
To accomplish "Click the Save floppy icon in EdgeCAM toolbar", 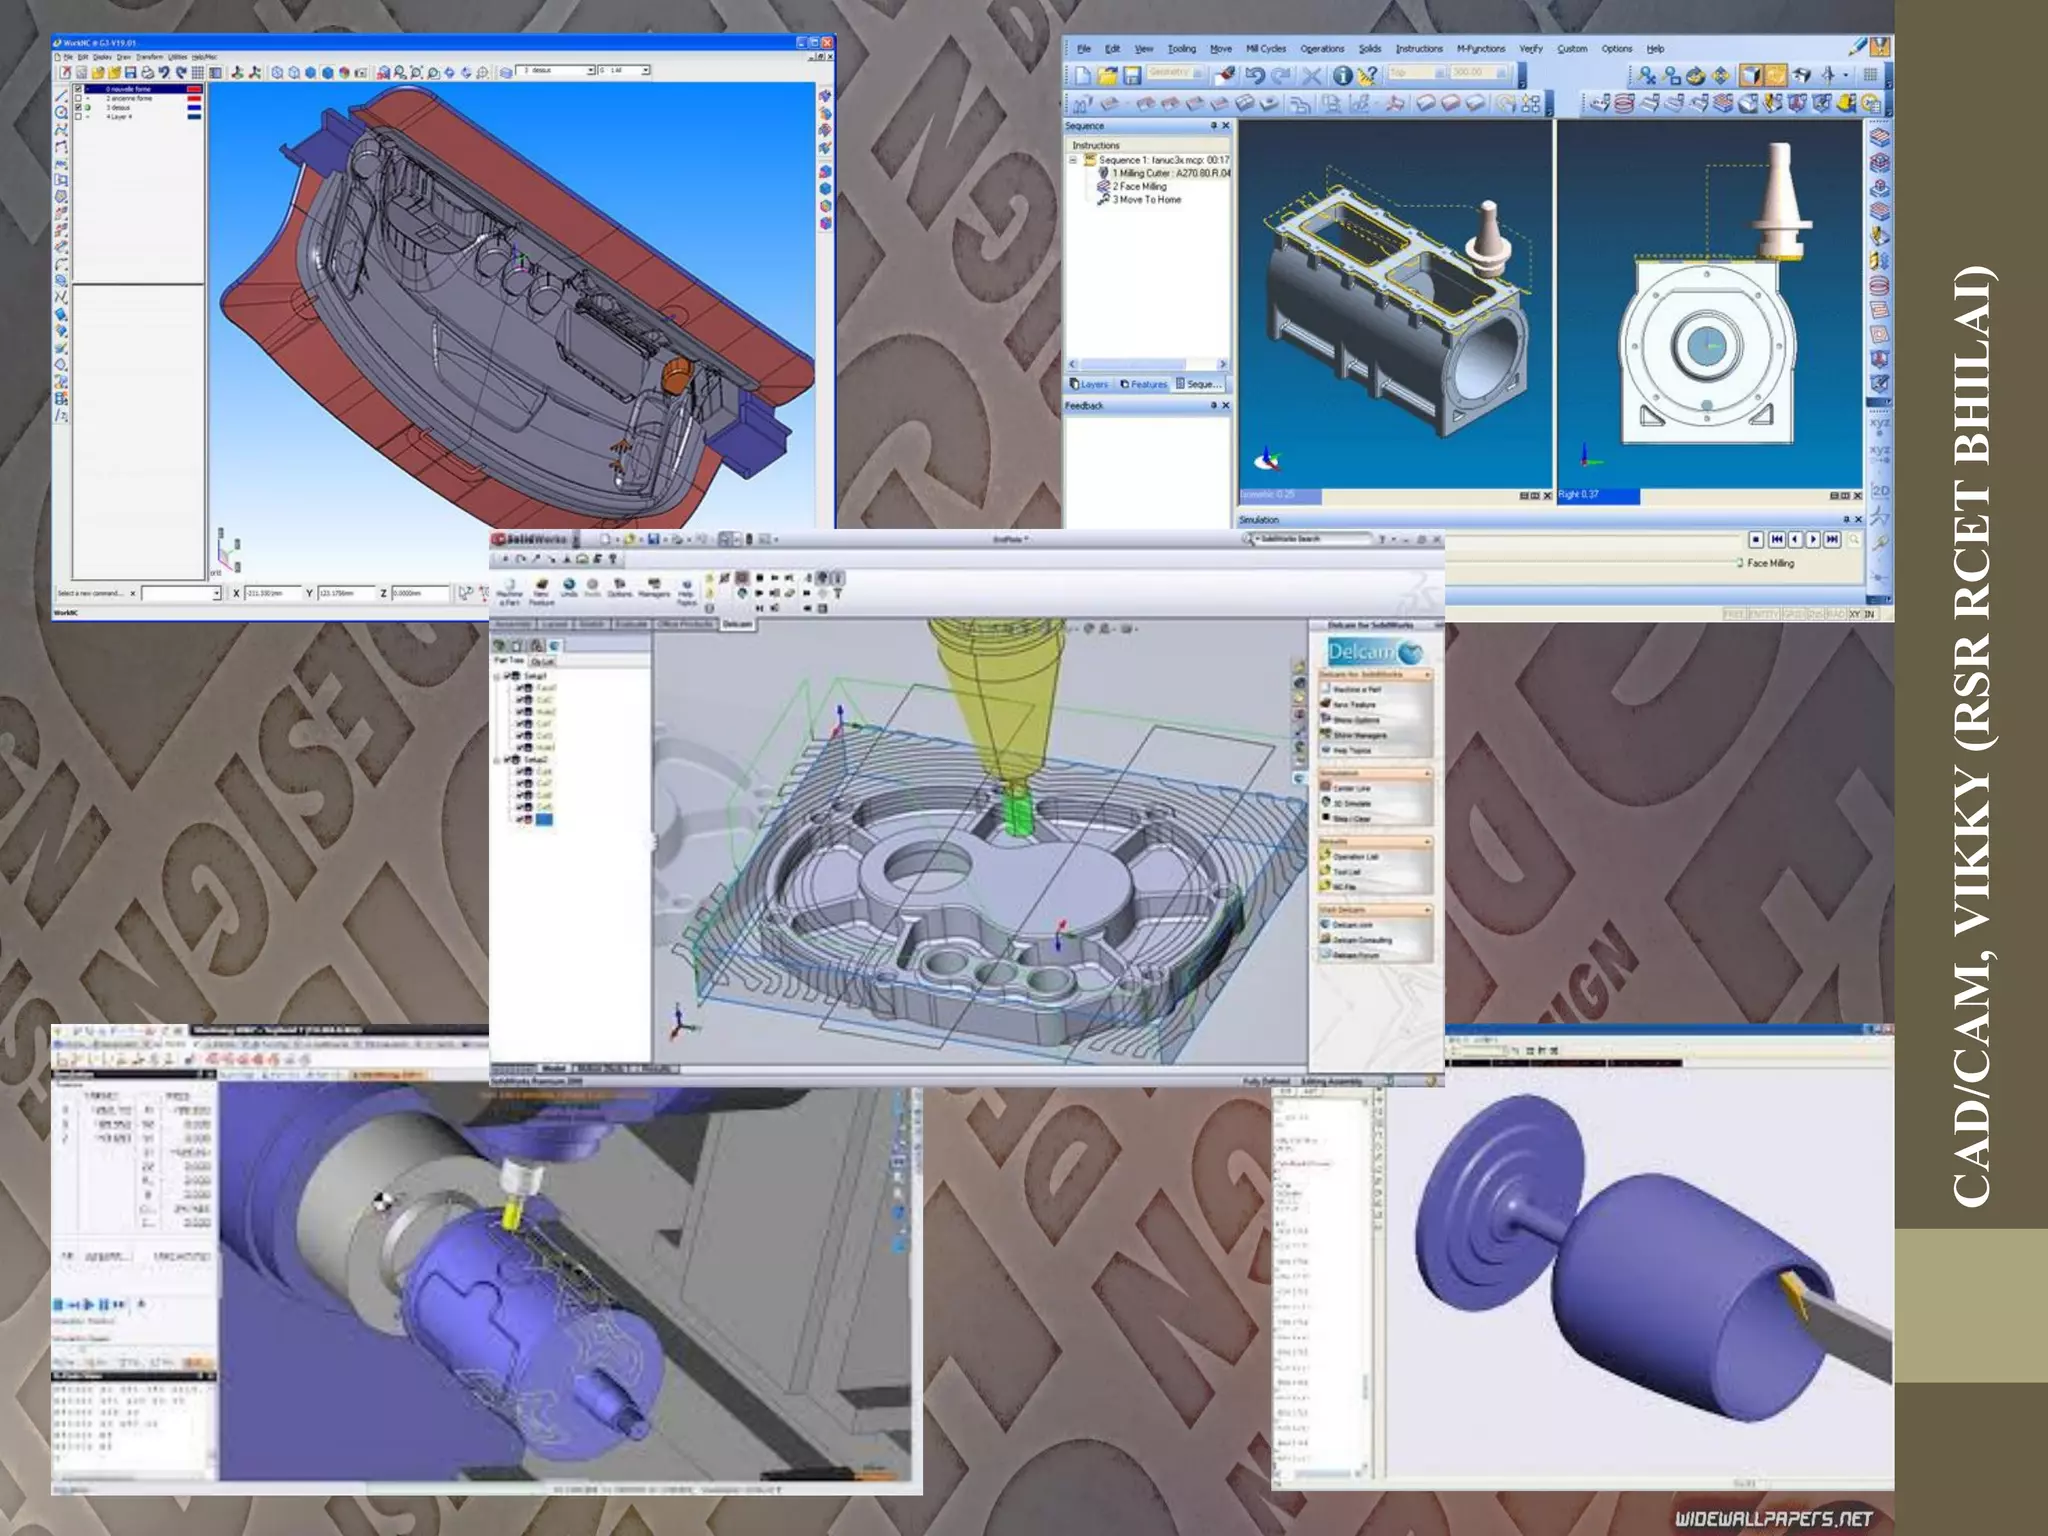I will tap(1131, 75).
